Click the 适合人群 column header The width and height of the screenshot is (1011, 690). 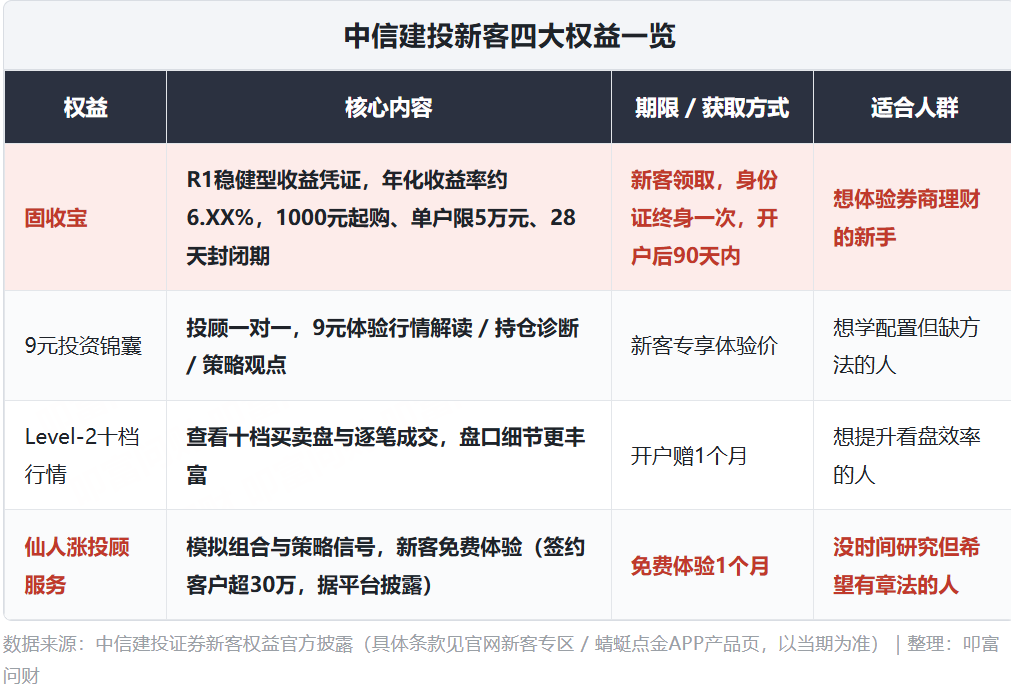pos(914,107)
